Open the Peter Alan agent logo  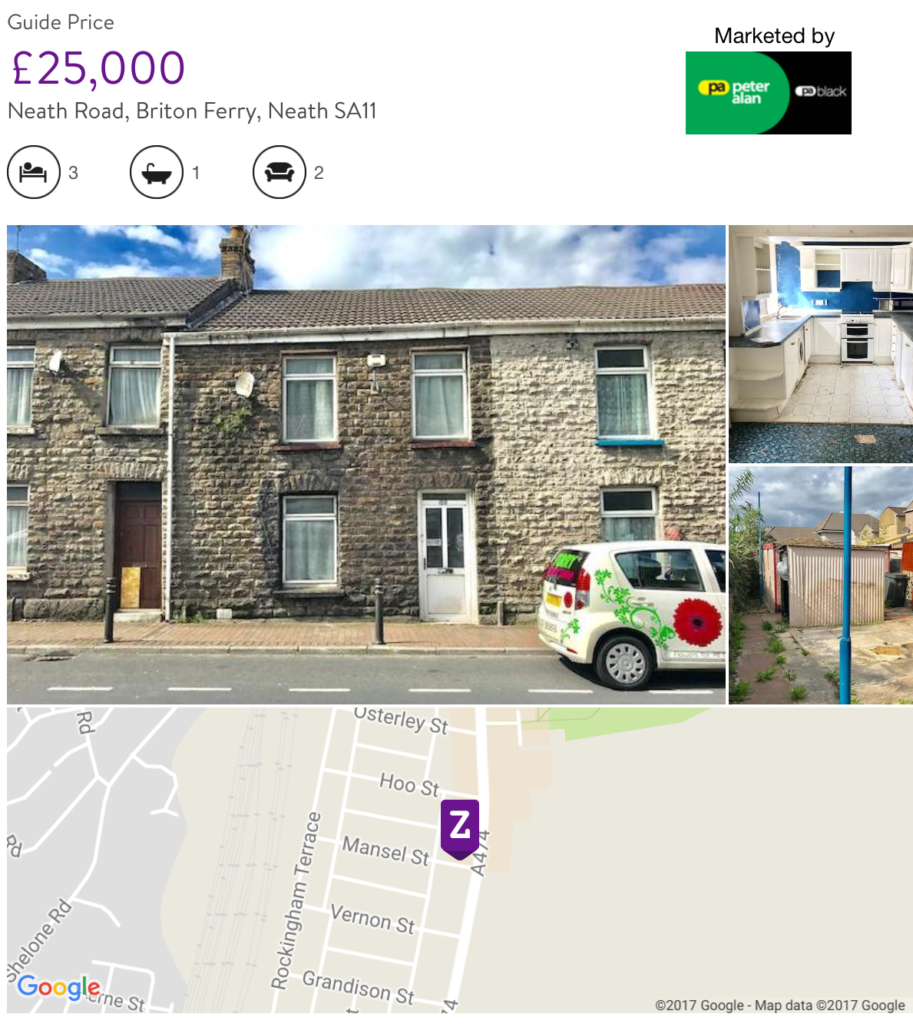point(737,93)
